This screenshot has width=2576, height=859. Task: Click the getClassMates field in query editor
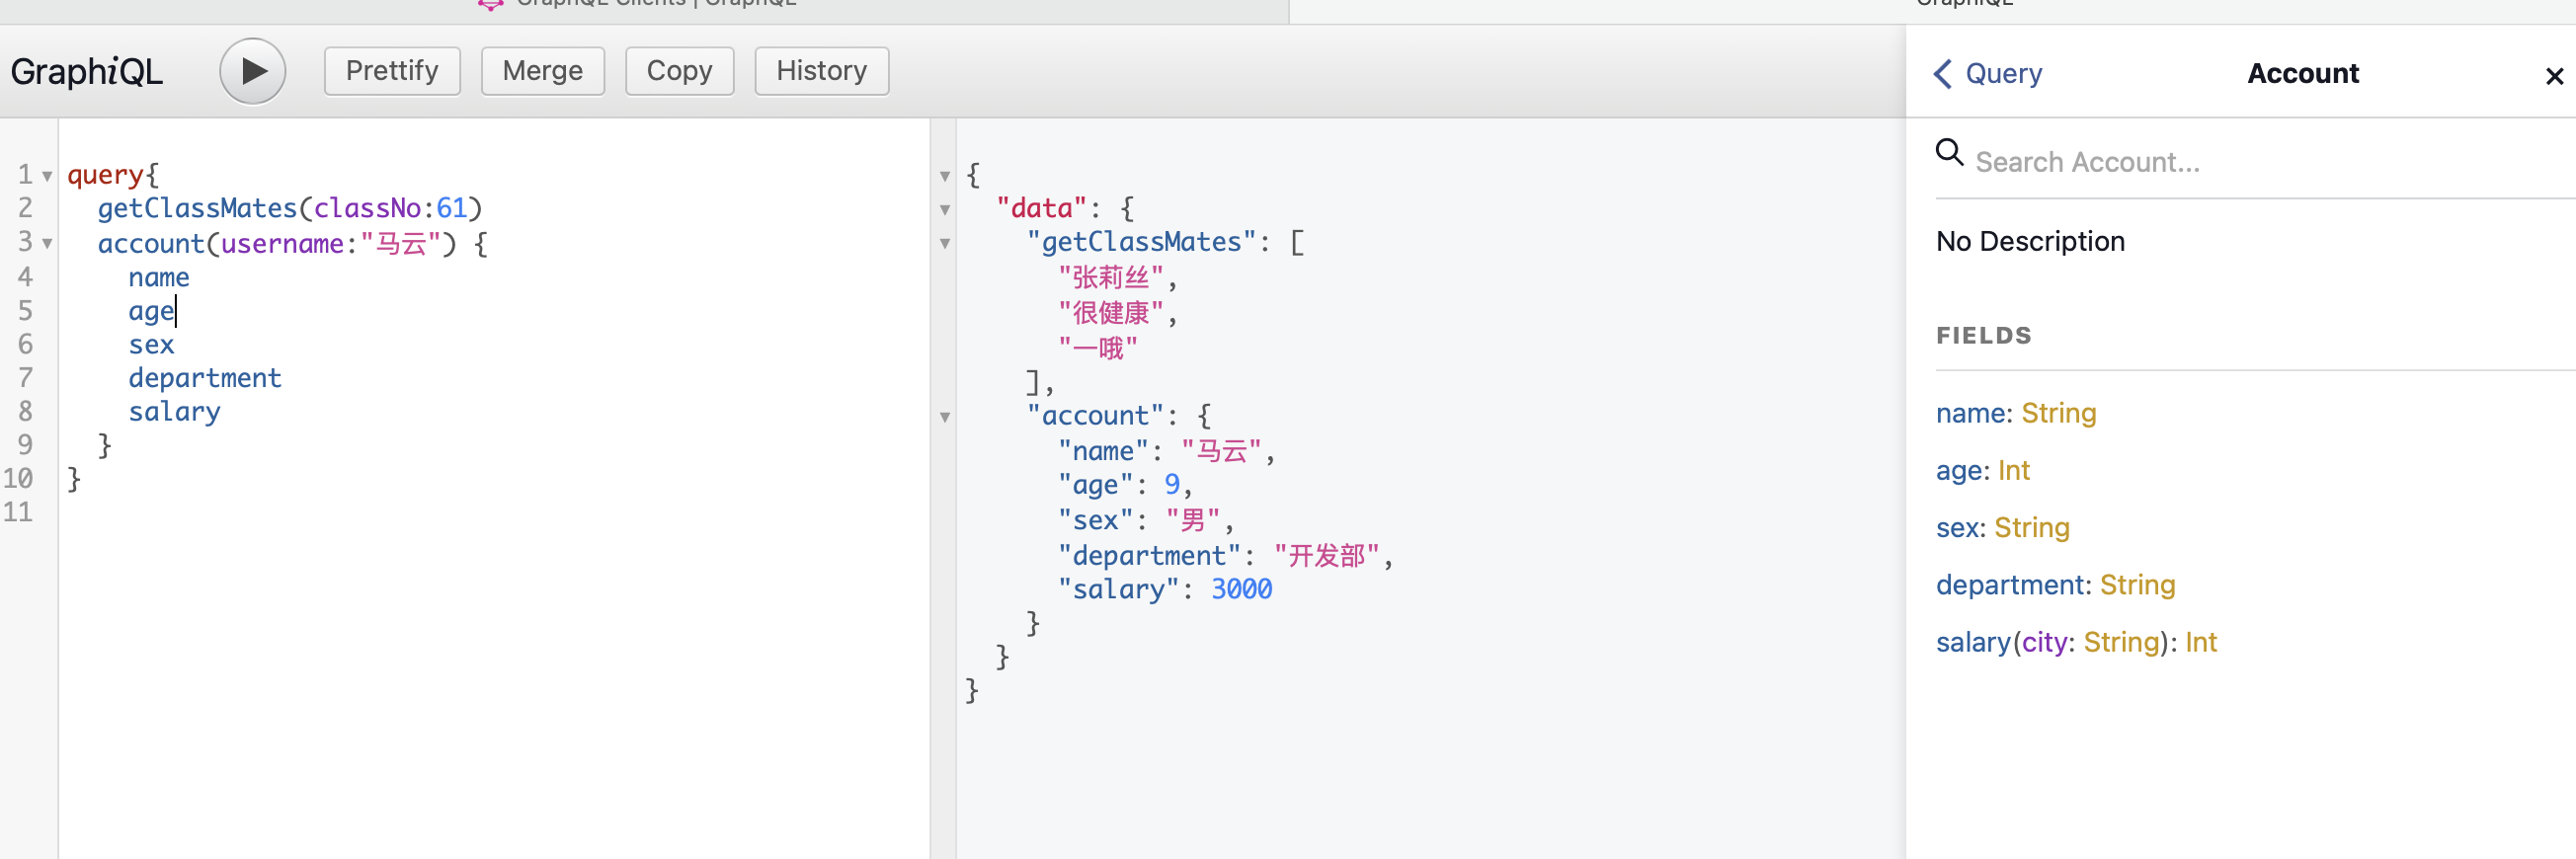click(x=197, y=208)
